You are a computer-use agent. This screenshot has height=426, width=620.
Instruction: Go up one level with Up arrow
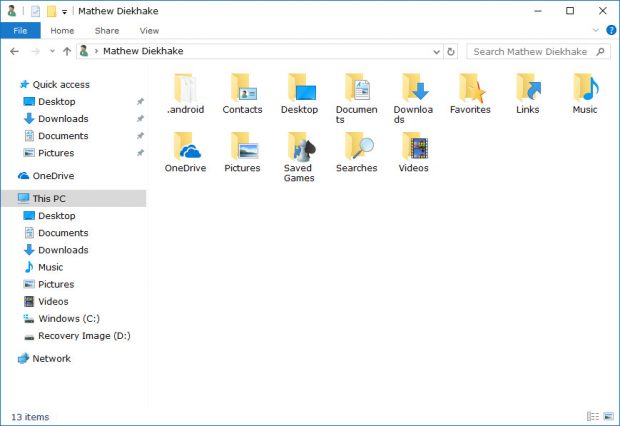[x=67, y=51]
